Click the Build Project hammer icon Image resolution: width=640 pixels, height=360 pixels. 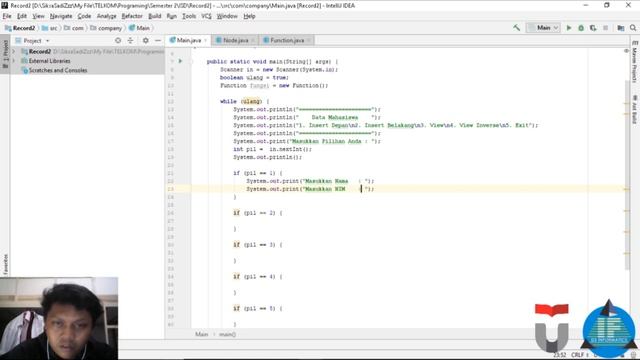click(x=516, y=28)
